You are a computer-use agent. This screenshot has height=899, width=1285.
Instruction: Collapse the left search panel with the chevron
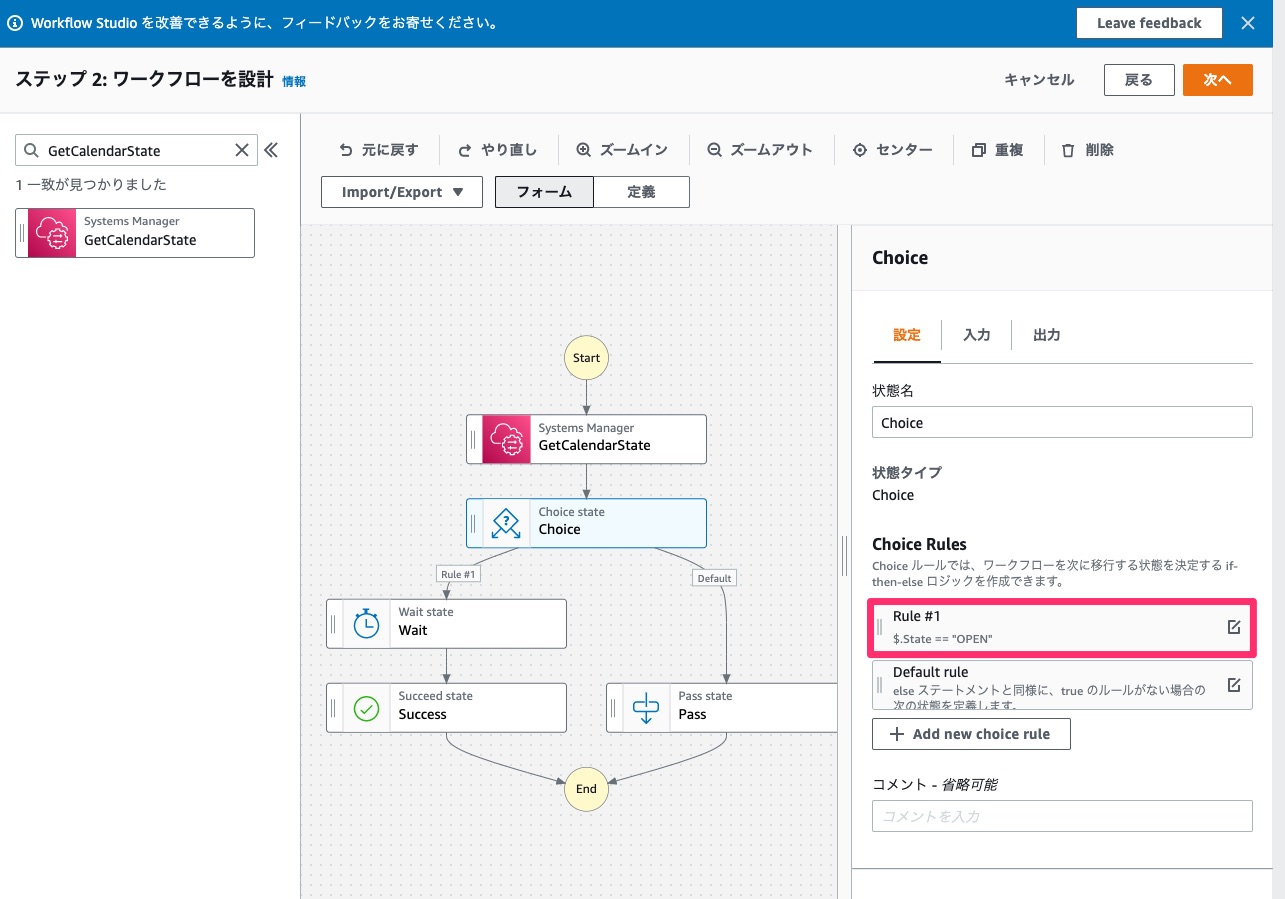pyautogui.click(x=271, y=148)
